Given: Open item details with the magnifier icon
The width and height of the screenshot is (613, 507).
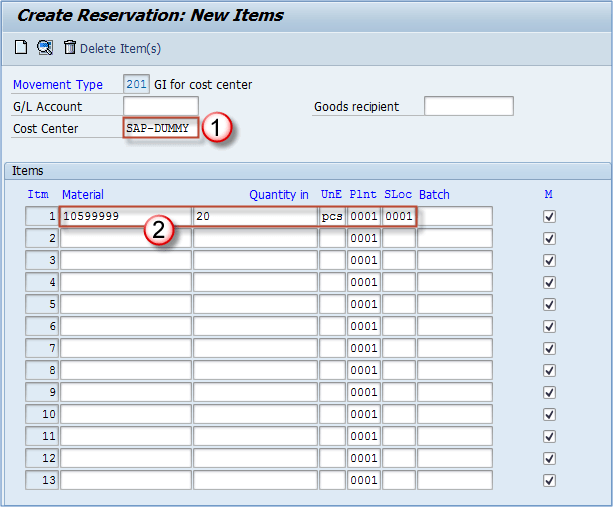Looking at the screenshot, I should point(45,48).
